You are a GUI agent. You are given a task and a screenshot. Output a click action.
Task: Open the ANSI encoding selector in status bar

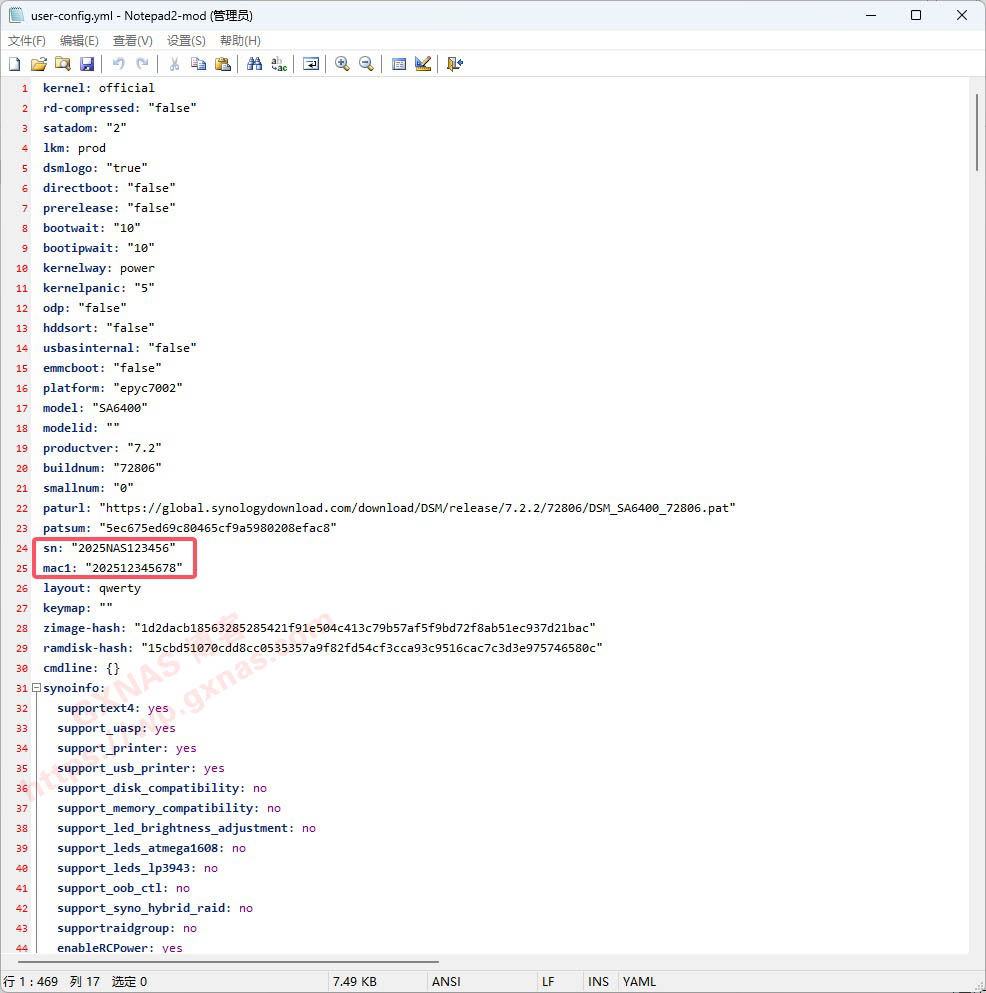click(x=446, y=981)
